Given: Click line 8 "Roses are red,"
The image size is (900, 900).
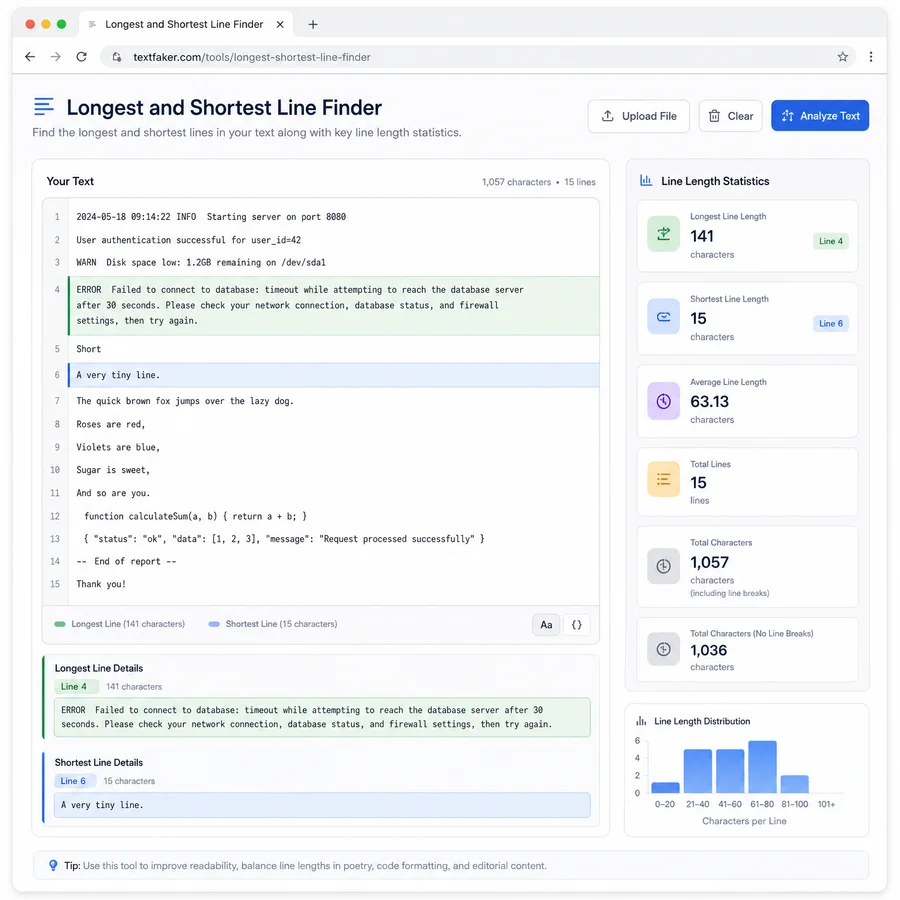Looking at the screenshot, I should pos(111,424).
